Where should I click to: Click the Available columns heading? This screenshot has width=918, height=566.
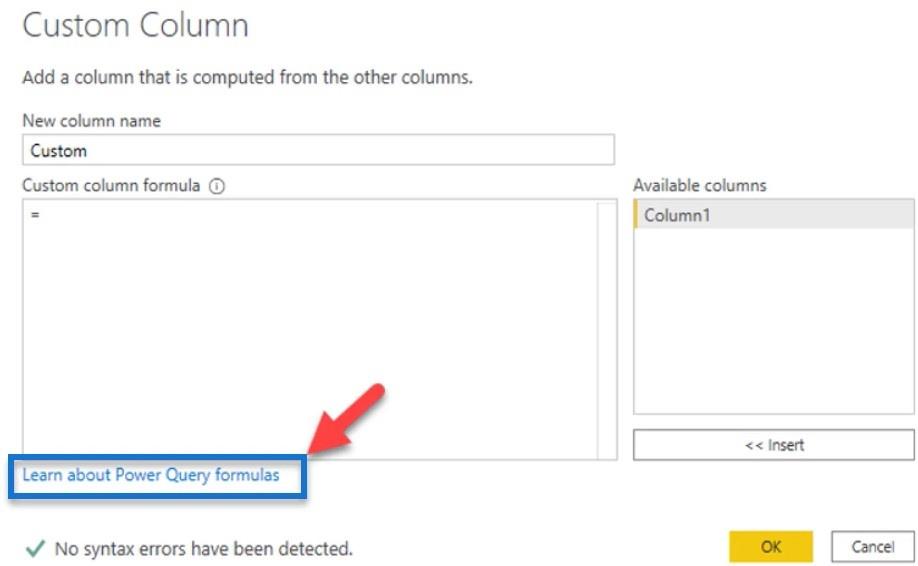700,186
